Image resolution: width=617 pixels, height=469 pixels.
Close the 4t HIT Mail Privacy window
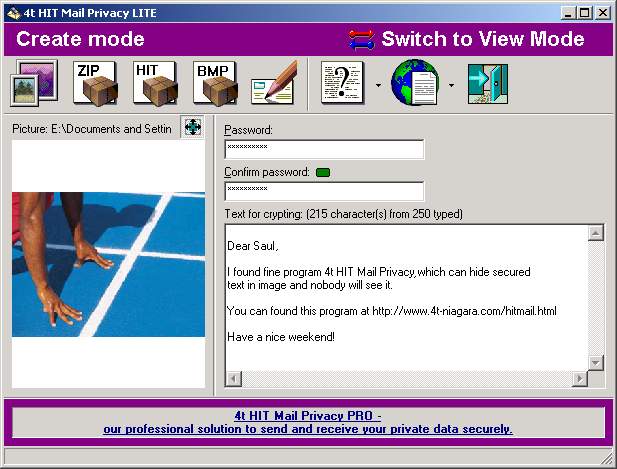pos(603,13)
